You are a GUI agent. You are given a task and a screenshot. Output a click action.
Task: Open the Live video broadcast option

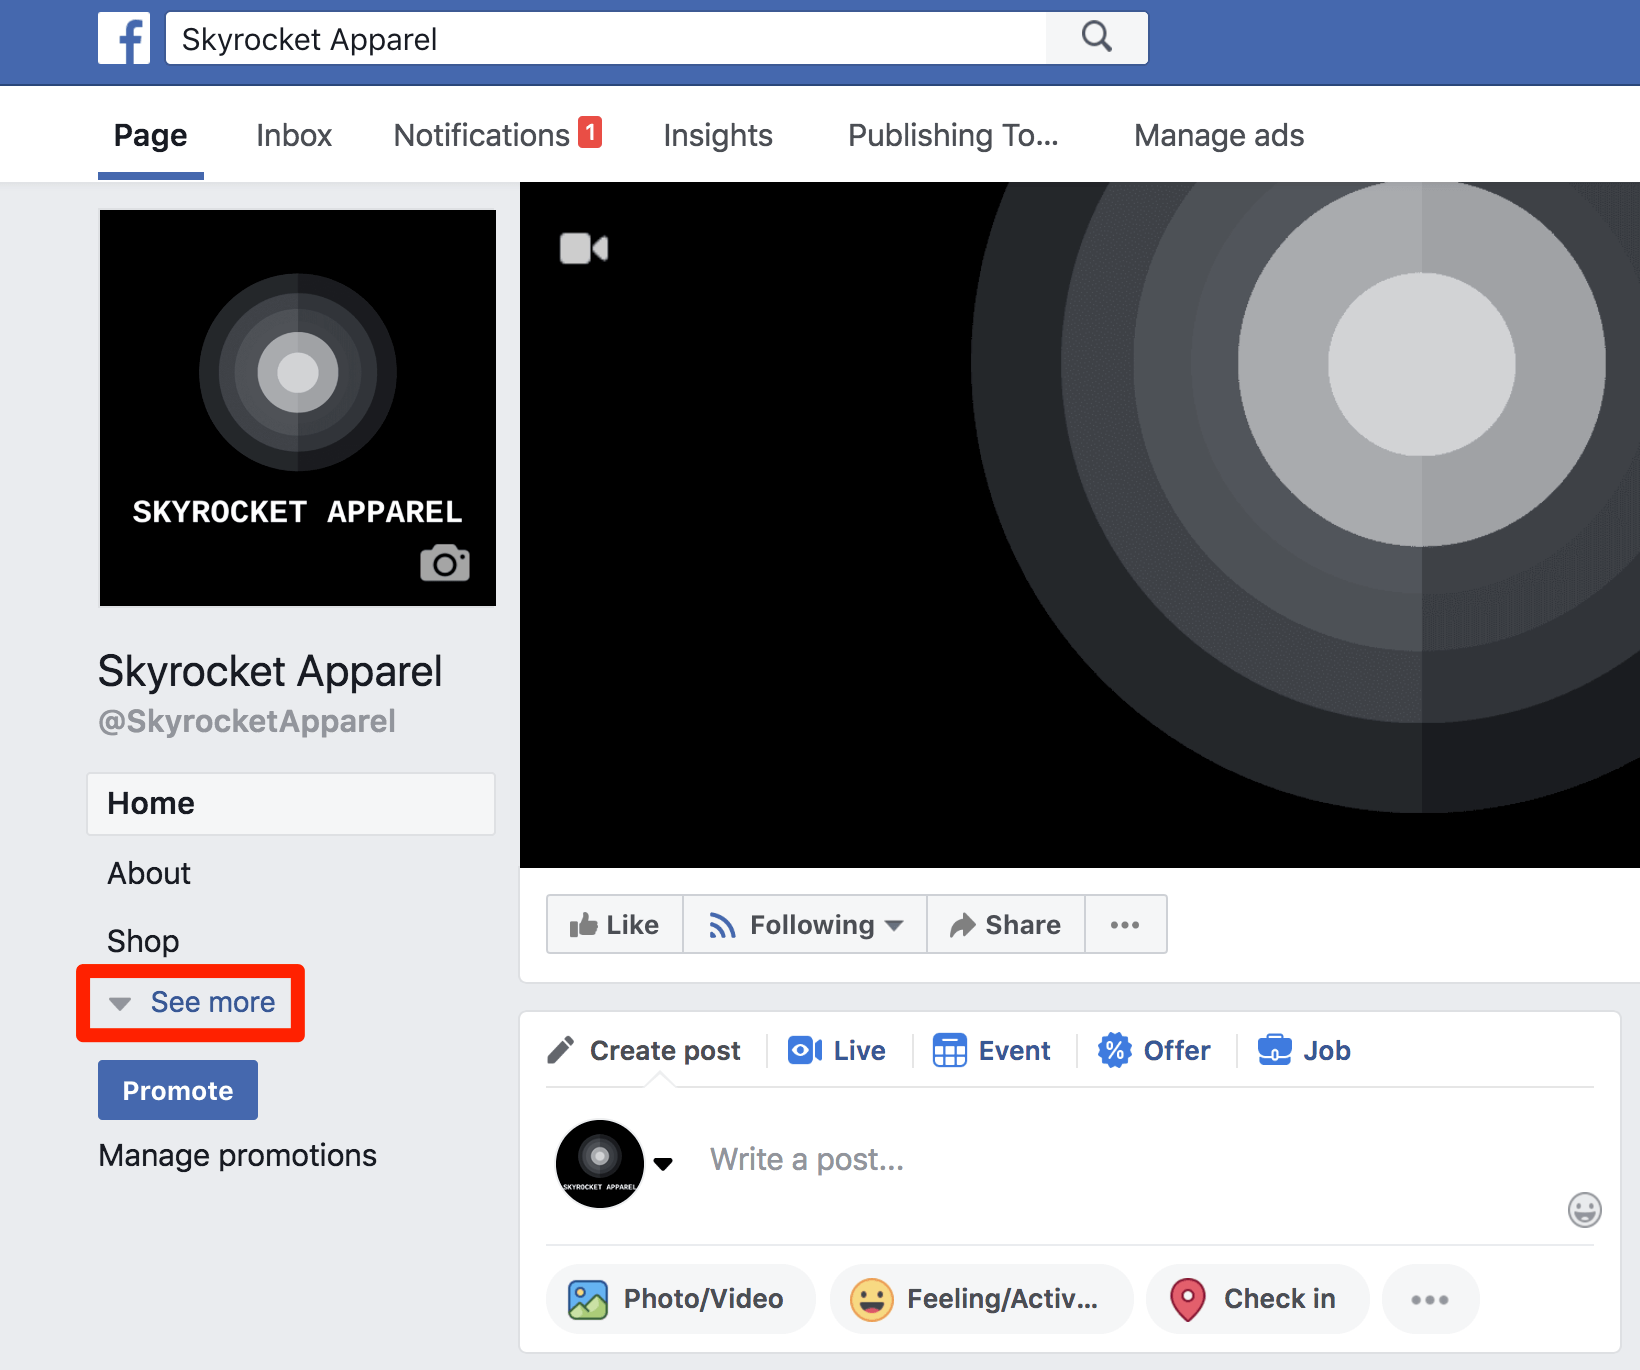(x=837, y=1050)
